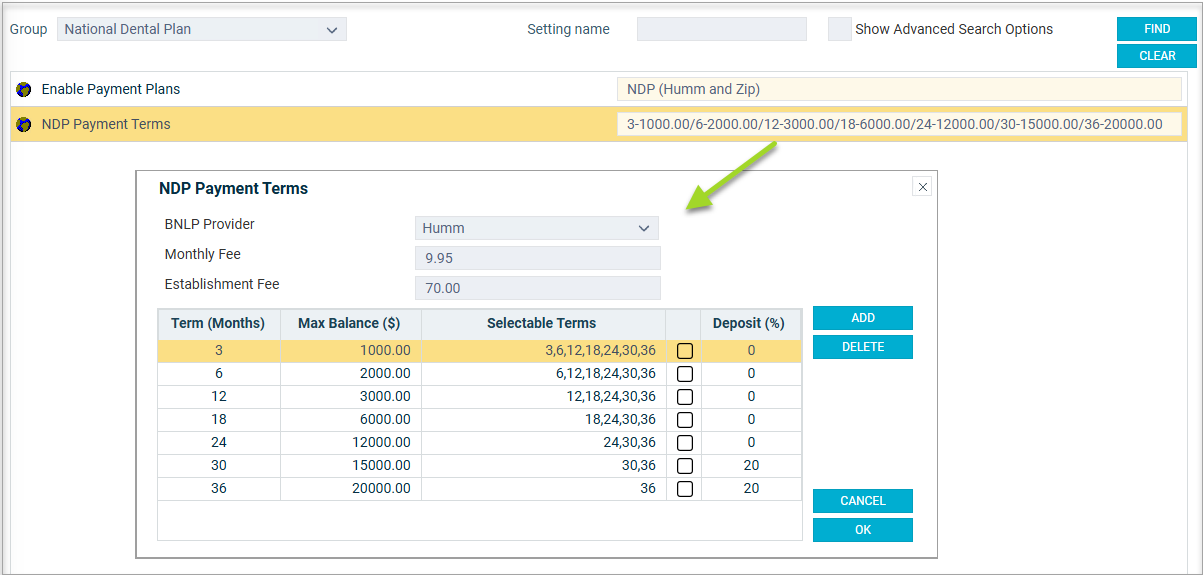The width and height of the screenshot is (1203, 575).
Task: Tick checkbox in the 18 month term row
Action: click(685, 420)
